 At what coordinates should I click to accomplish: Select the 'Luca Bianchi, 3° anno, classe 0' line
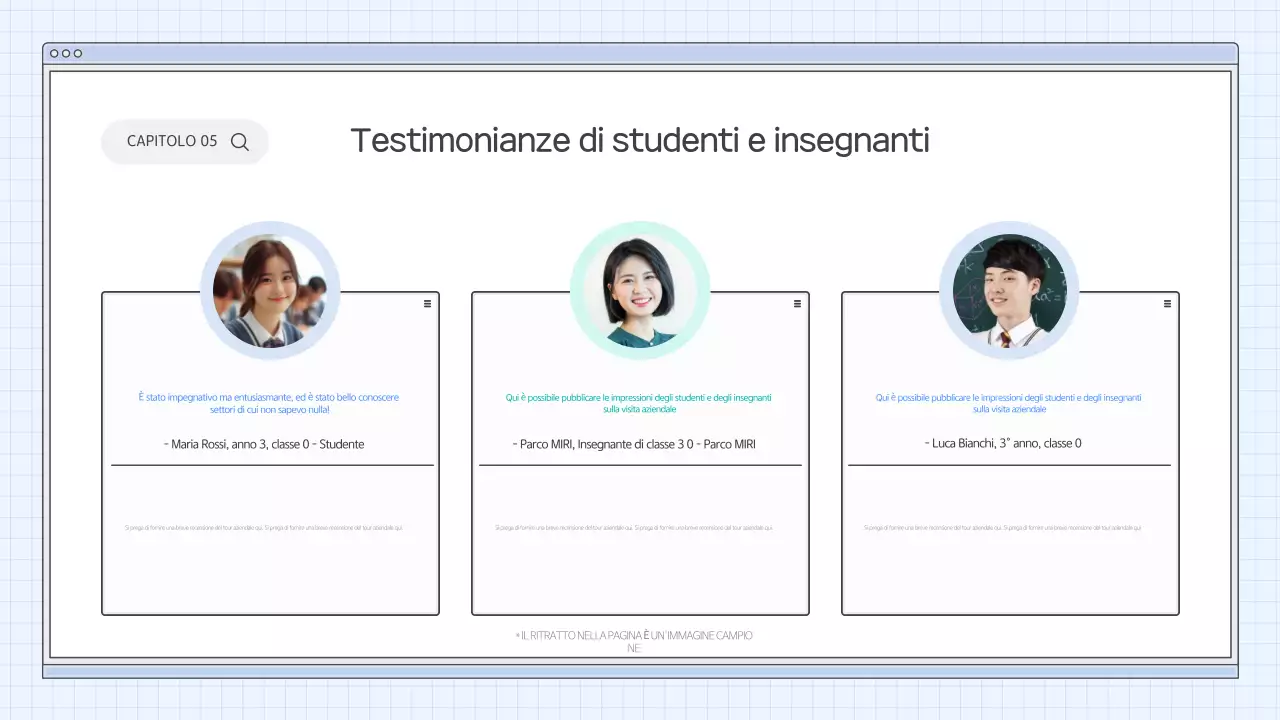[1003, 443]
